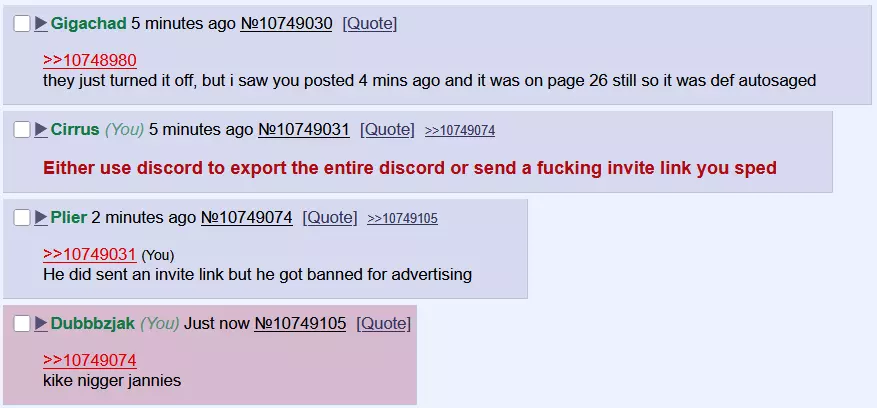The image size is (877, 408).
Task: Click Quote on Cirrus's post
Action: pos(387,130)
